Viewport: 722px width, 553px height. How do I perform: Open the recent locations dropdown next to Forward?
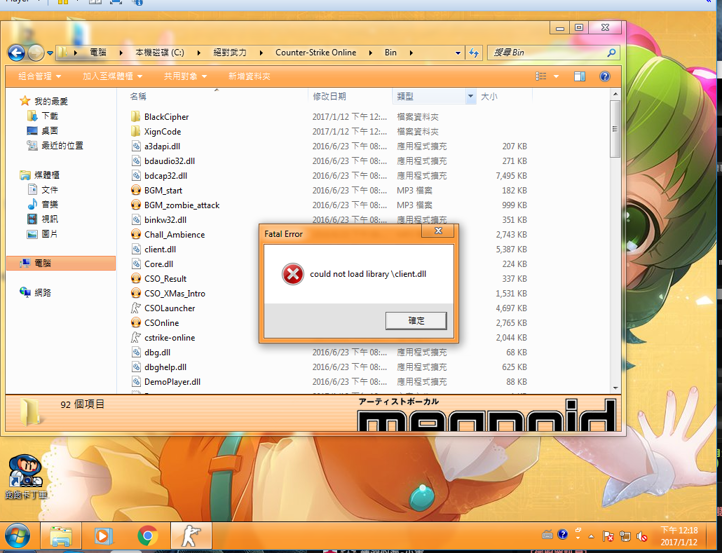click(x=50, y=53)
